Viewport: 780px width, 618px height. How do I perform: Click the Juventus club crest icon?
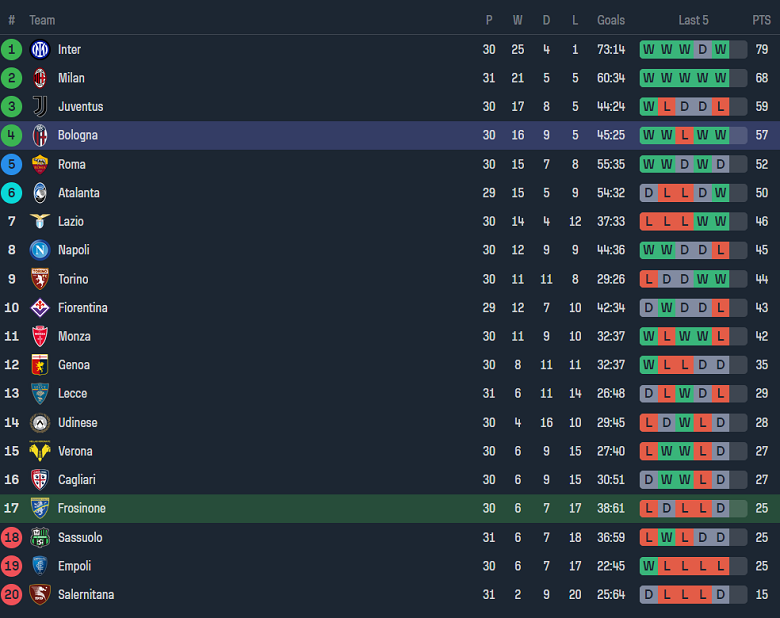tap(40, 107)
